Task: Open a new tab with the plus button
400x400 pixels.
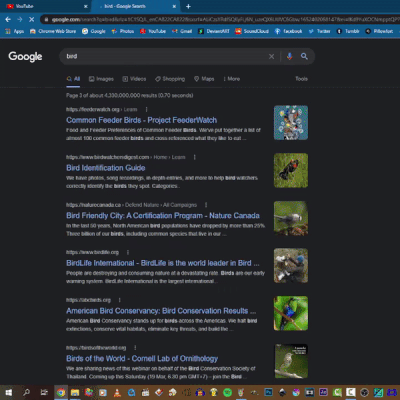Action: [188, 6]
